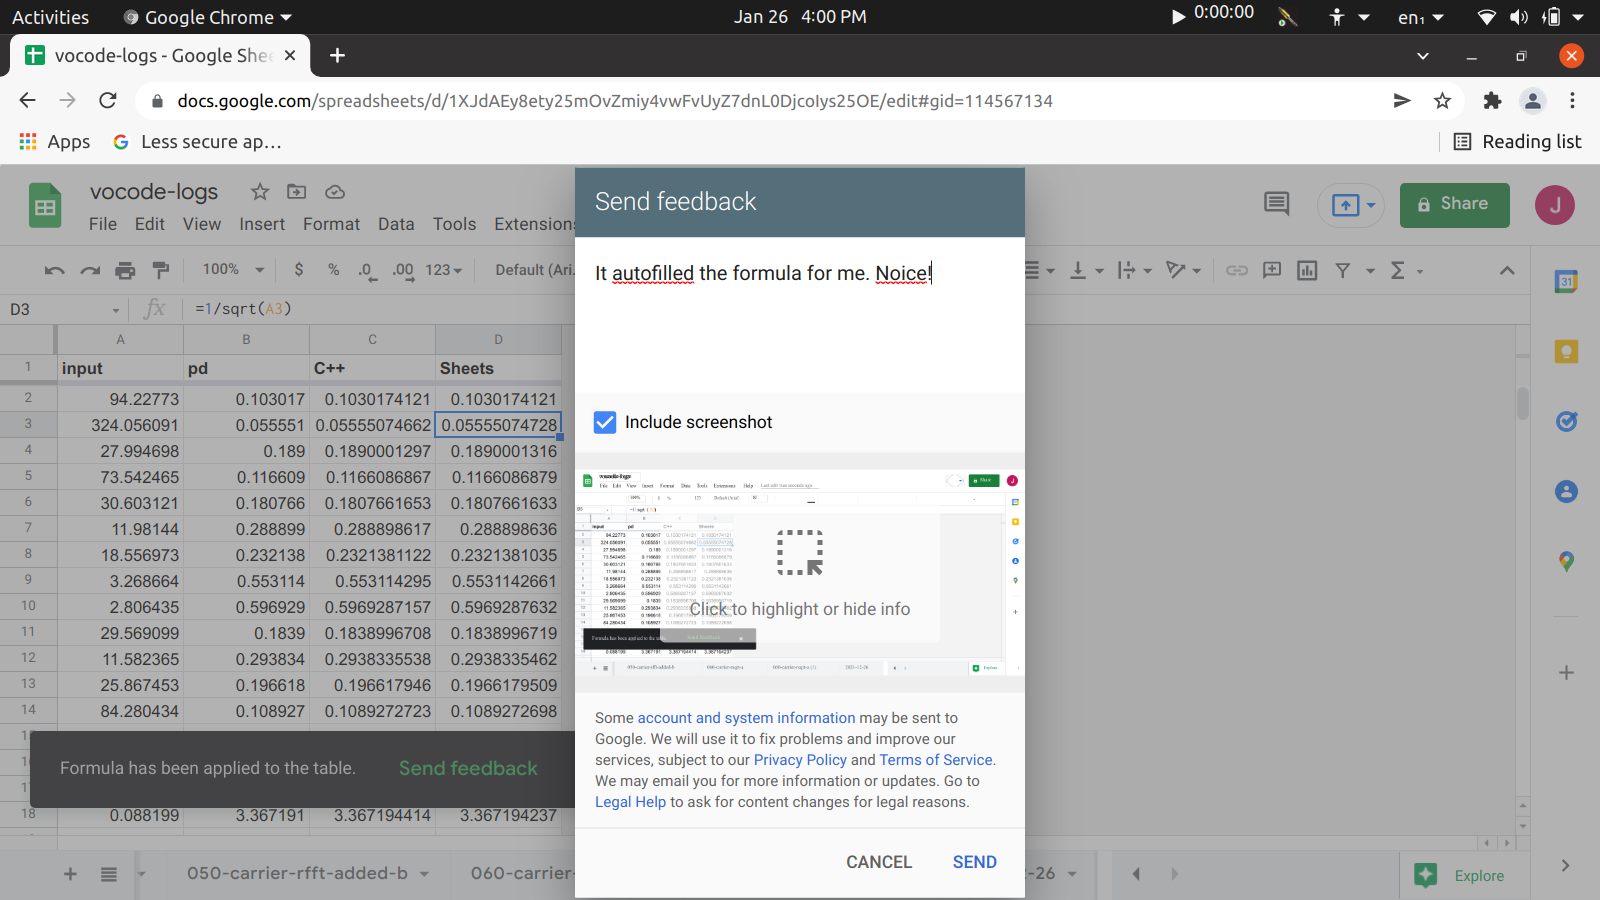Open the File menu
Viewport: 1600px width, 900px height.
(103, 224)
